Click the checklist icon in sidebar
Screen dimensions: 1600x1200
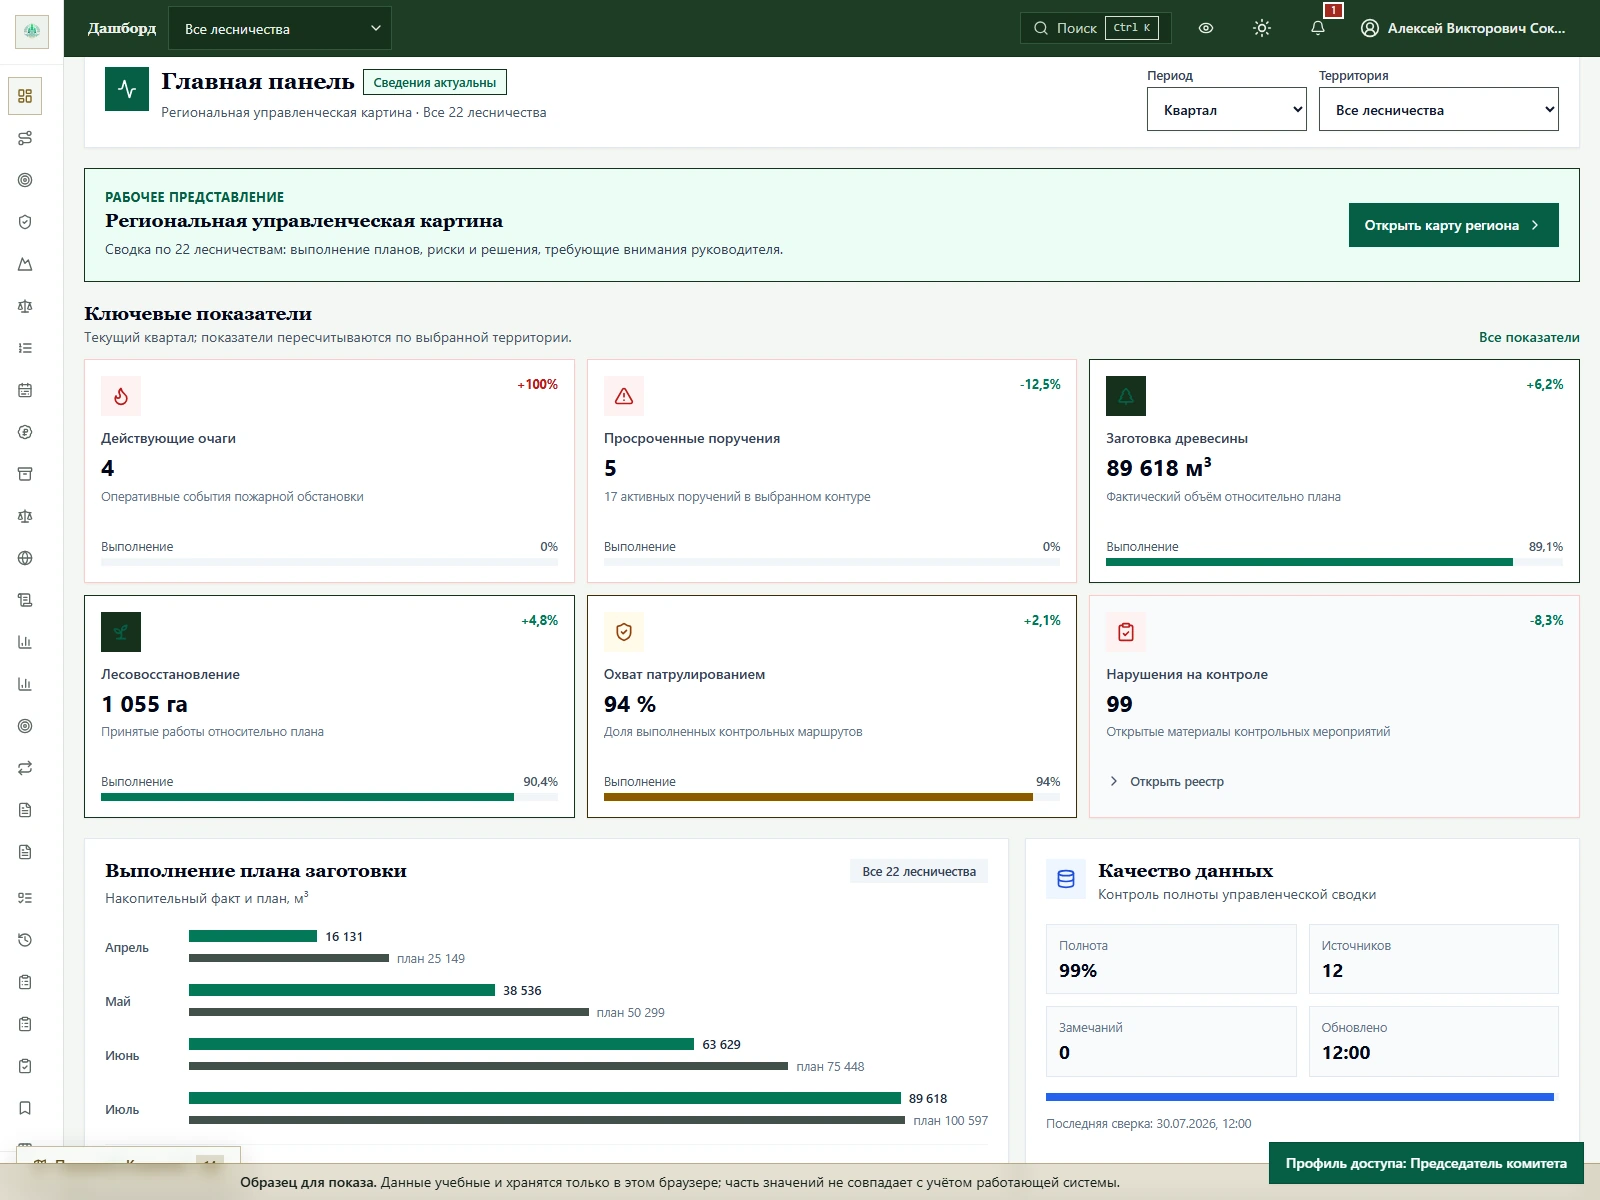click(x=25, y=898)
